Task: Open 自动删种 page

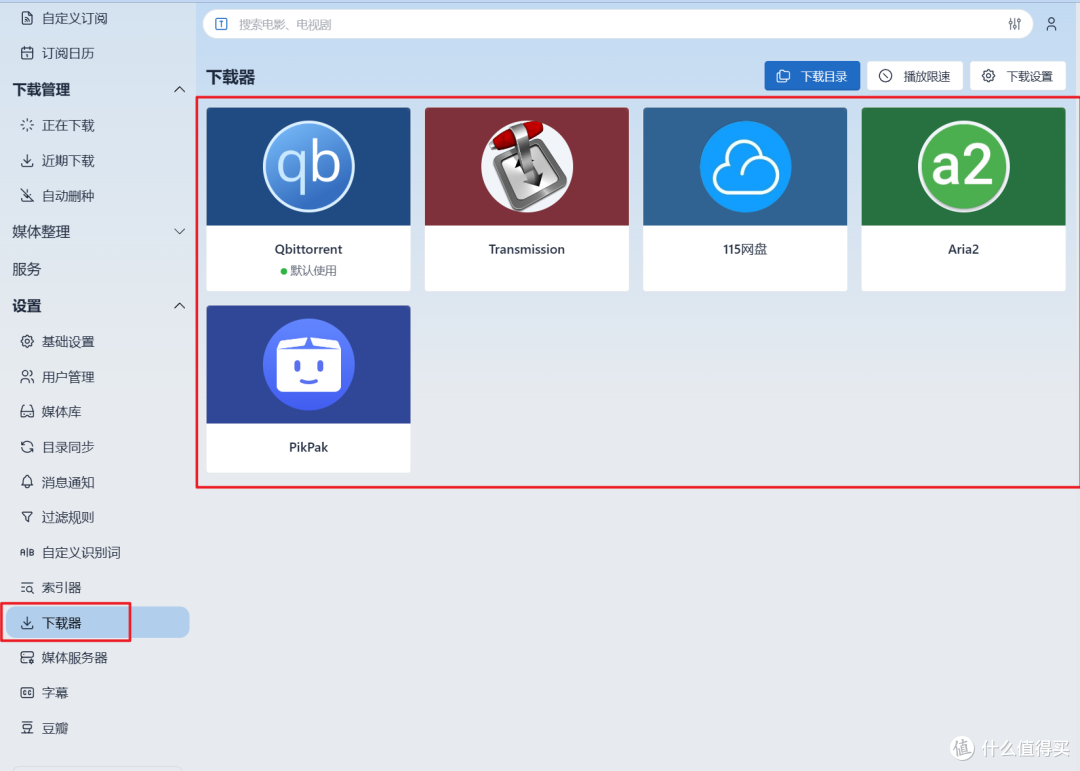Action: tap(68, 196)
